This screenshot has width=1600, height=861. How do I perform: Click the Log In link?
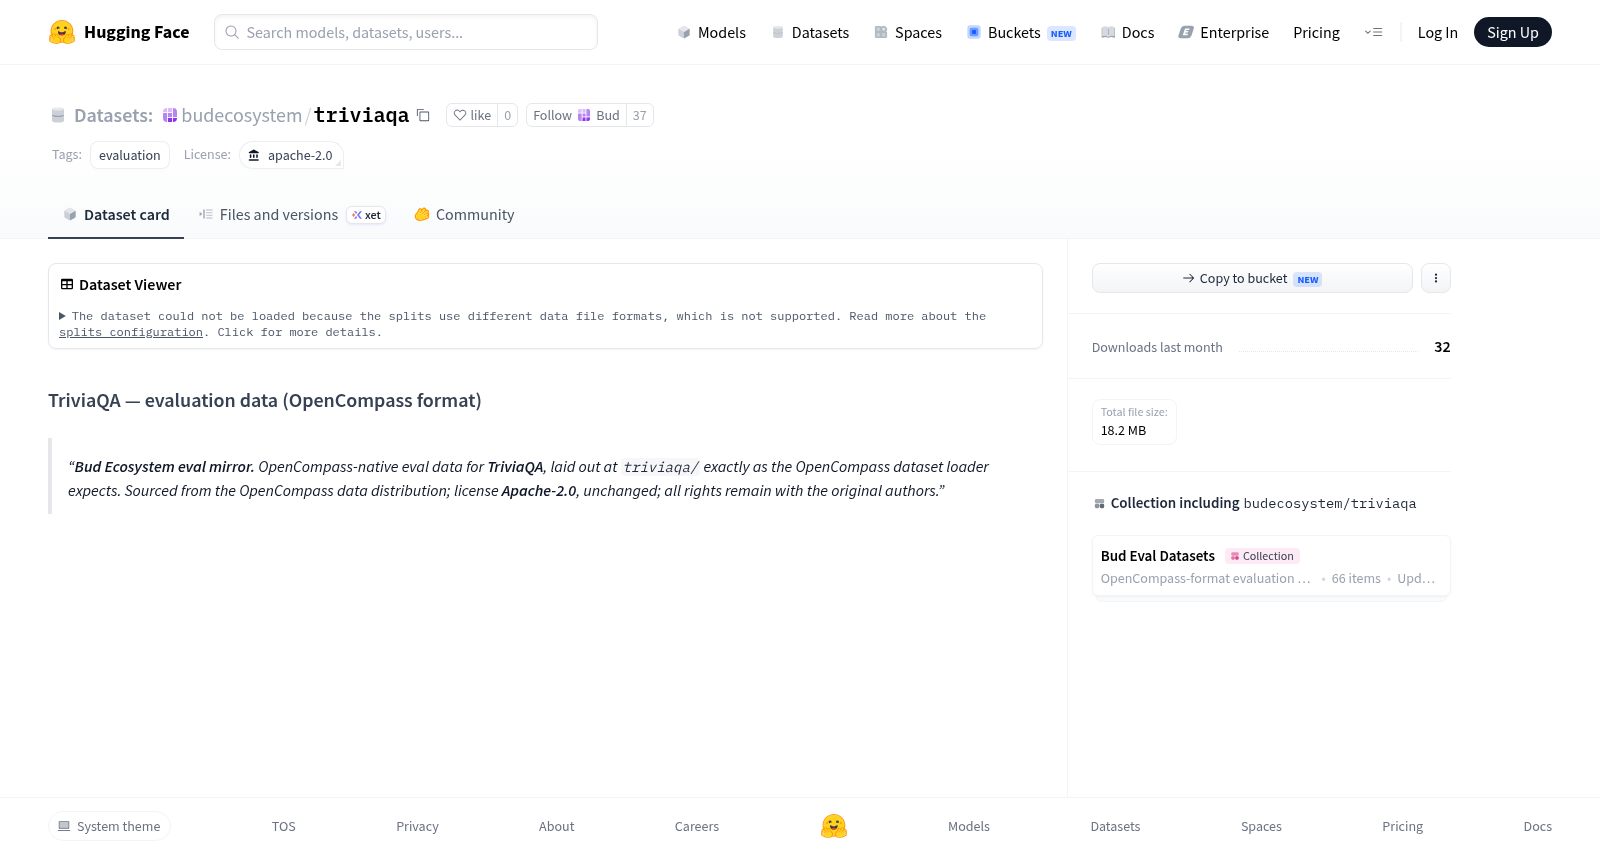1437,32
